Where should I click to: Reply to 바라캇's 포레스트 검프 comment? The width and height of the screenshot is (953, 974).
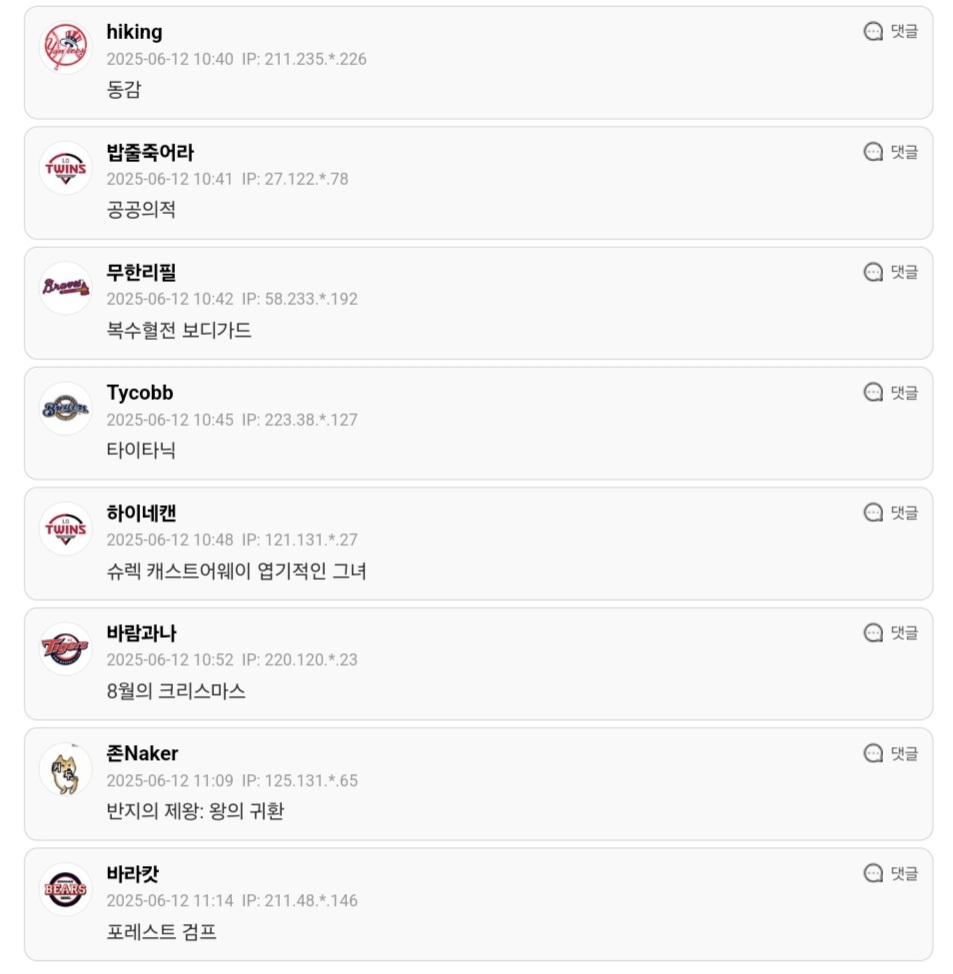[x=890, y=873]
